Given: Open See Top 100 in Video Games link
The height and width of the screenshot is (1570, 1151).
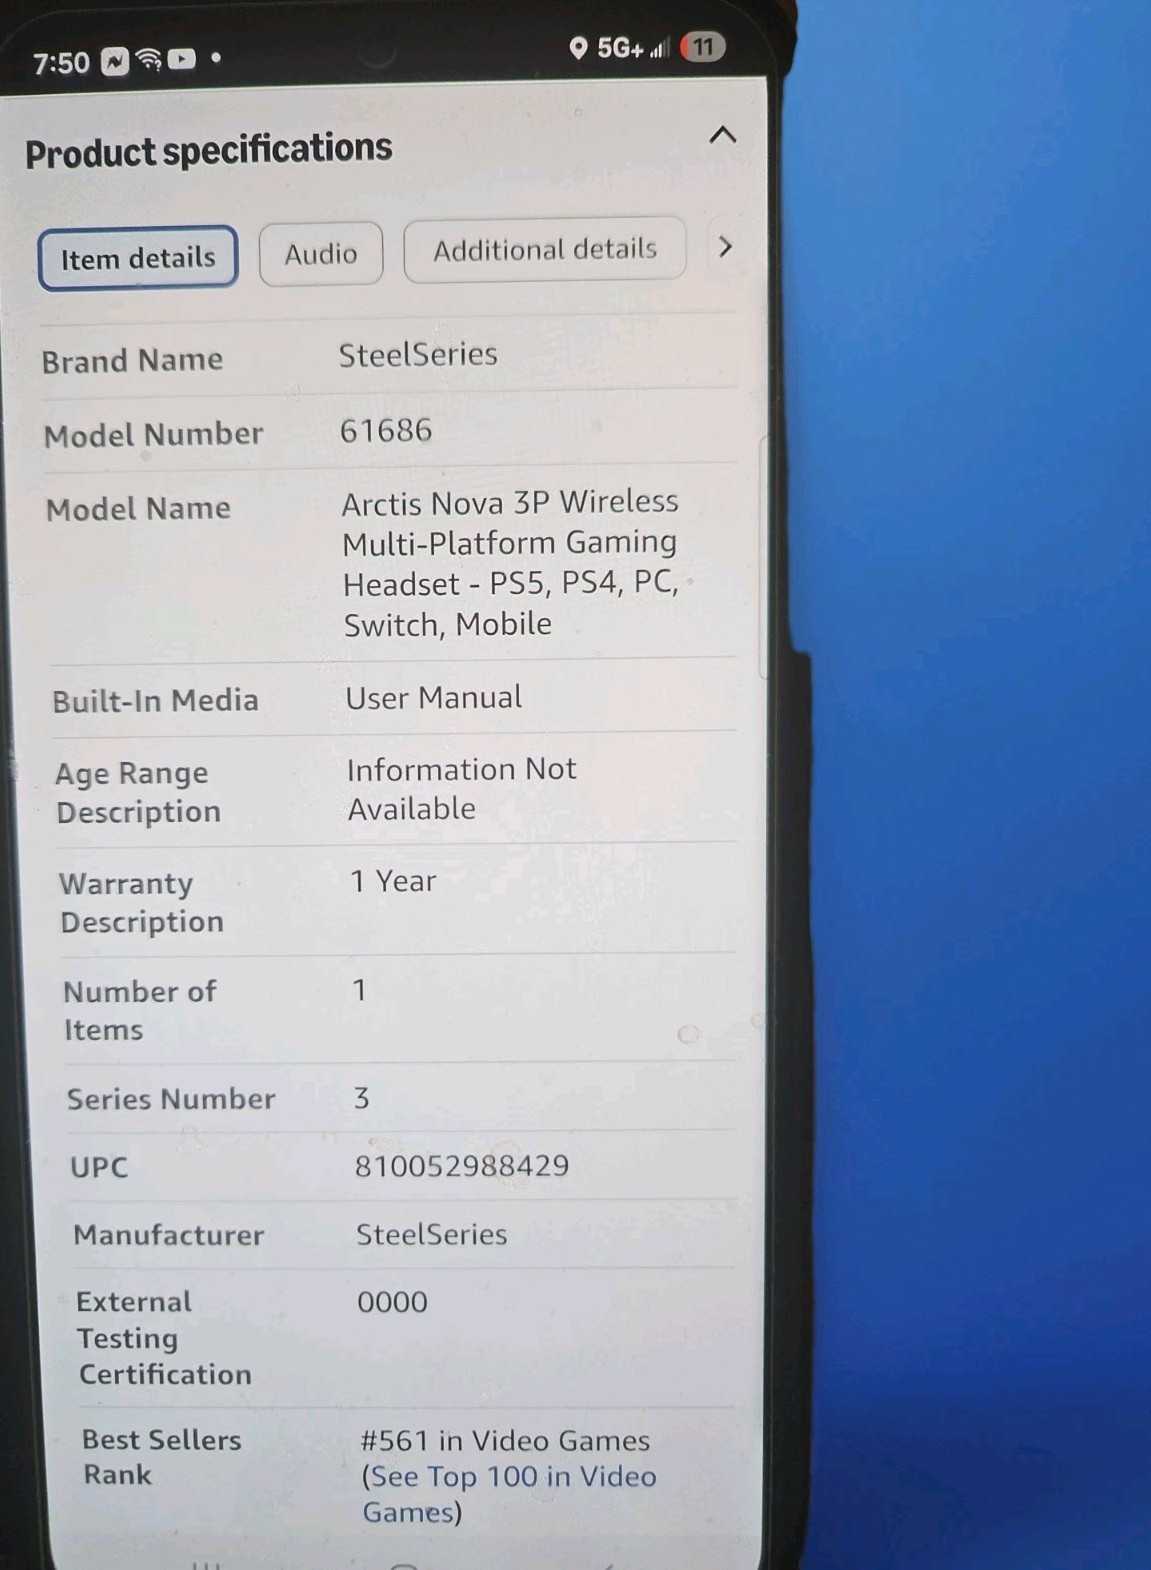Looking at the screenshot, I should 508,1494.
